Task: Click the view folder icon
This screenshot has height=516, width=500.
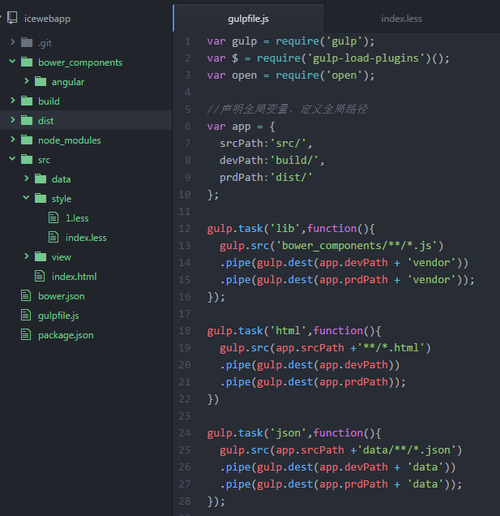Action: [x=40, y=256]
